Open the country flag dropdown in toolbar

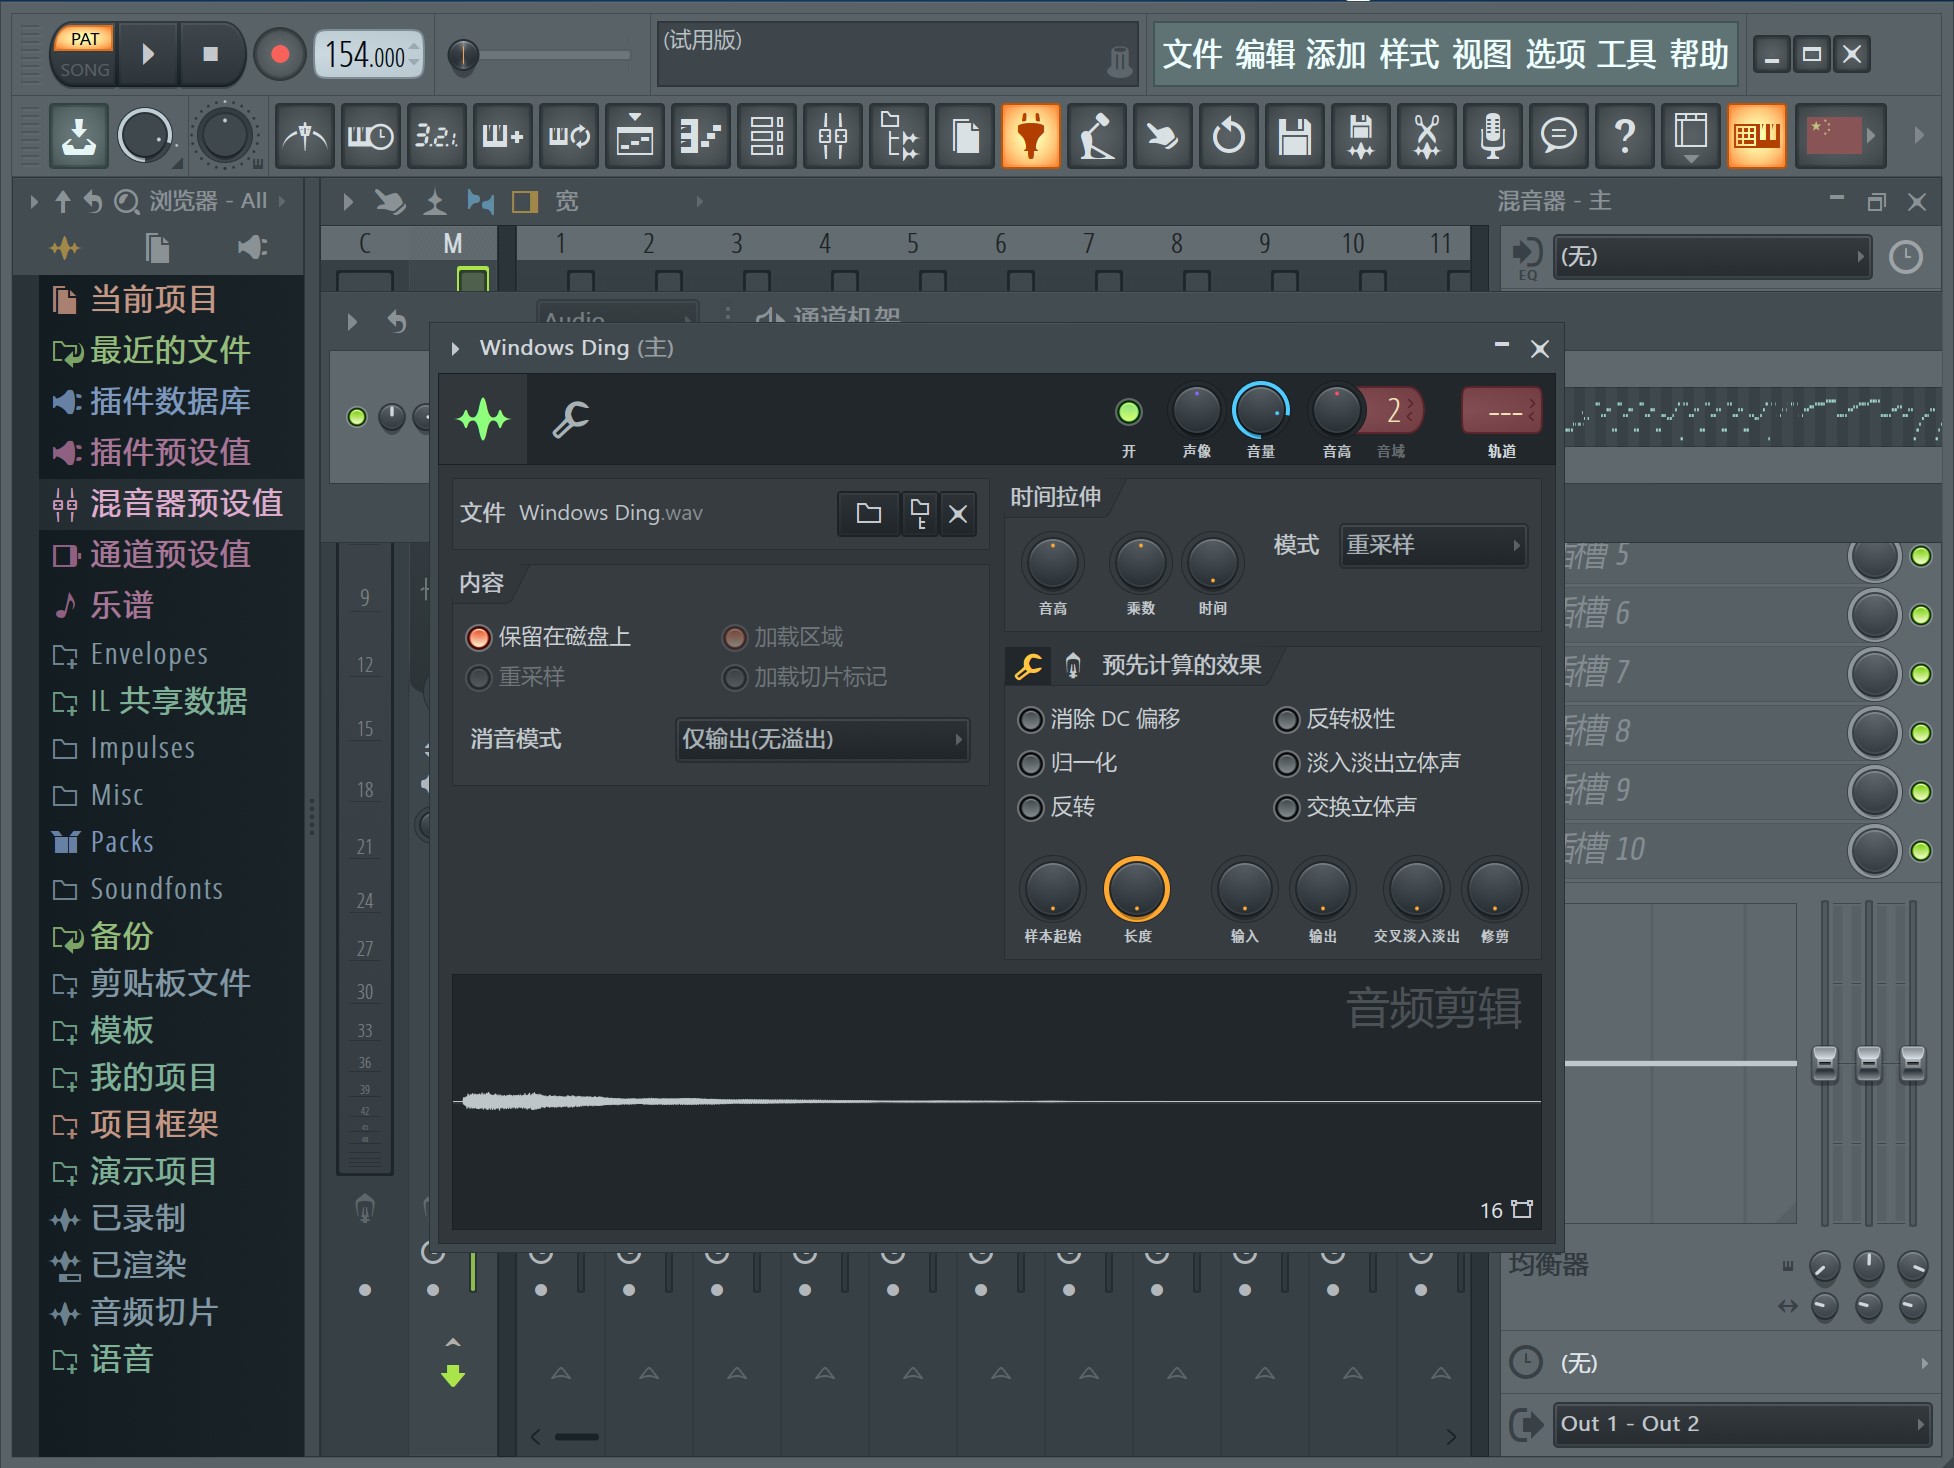click(x=1841, y=135)
